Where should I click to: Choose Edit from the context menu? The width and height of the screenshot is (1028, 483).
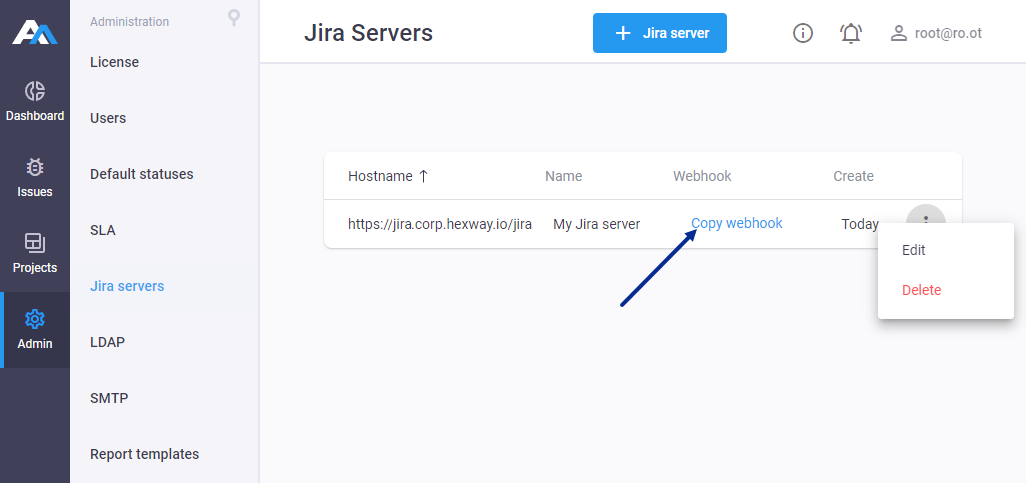913,250
